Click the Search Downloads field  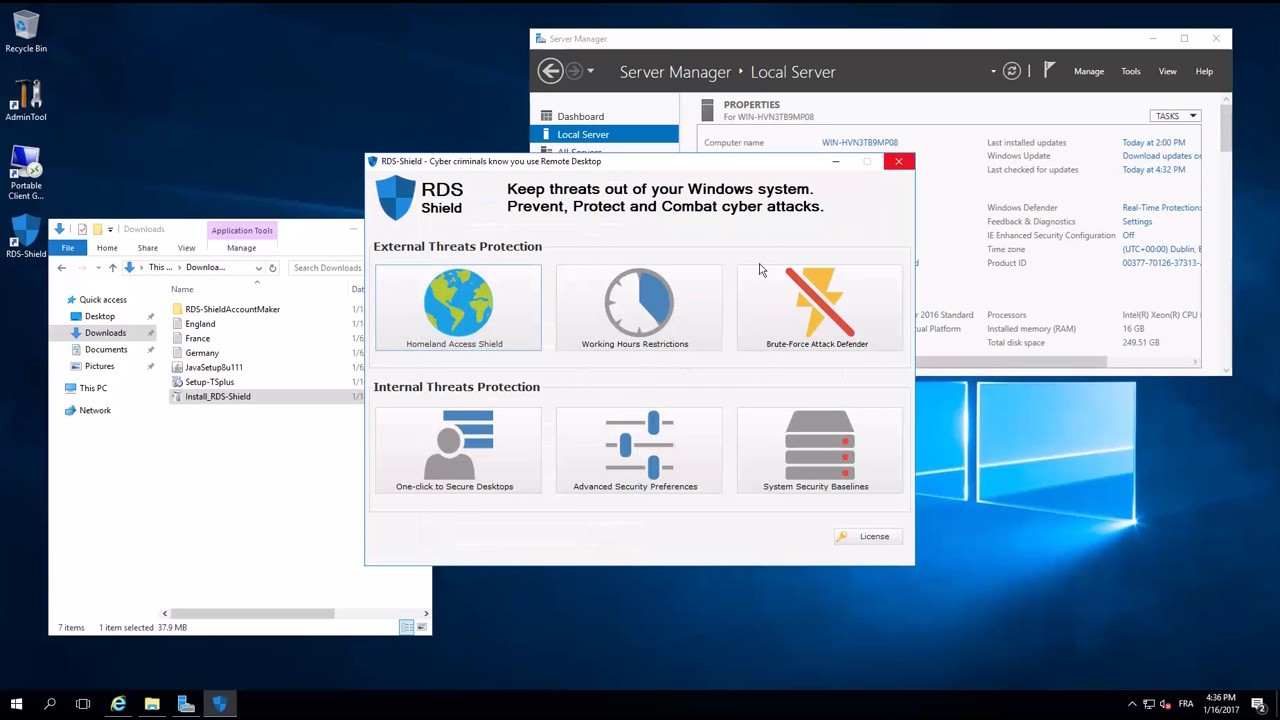click(327, 268)
